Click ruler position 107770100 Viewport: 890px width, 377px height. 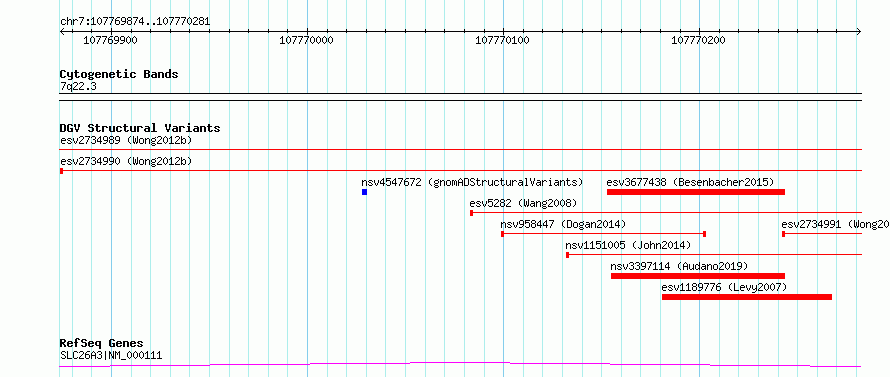click(502, 40)
